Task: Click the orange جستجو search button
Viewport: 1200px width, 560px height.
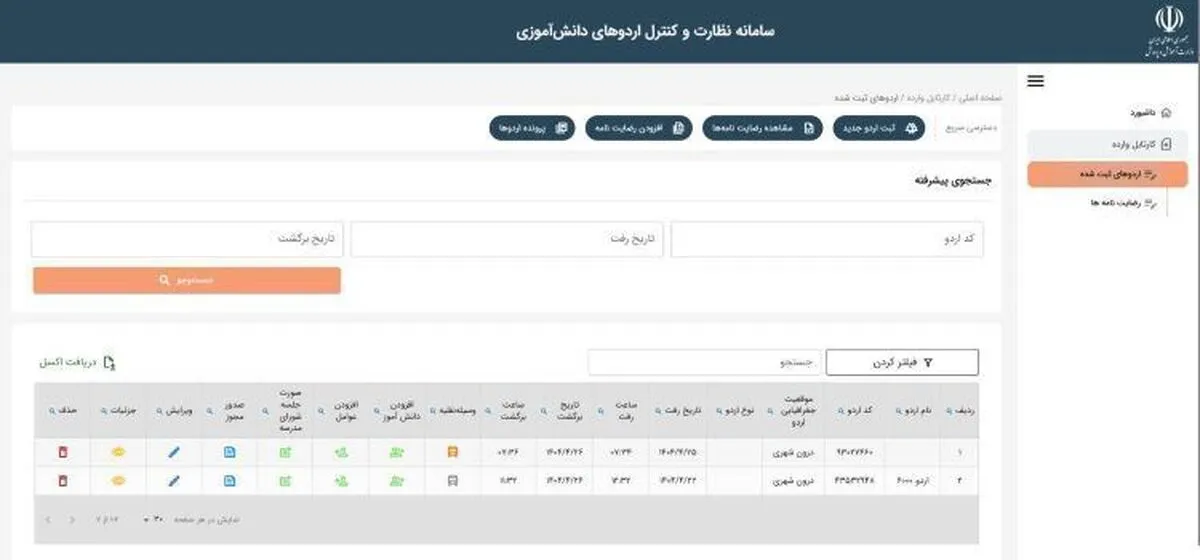Action: 186,280
